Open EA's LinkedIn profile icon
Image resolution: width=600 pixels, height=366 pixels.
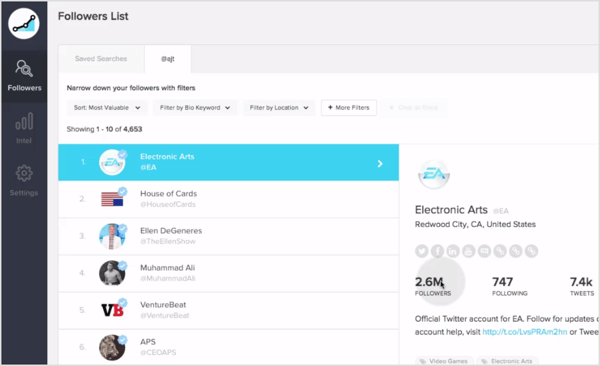click(x=453, y=251)
